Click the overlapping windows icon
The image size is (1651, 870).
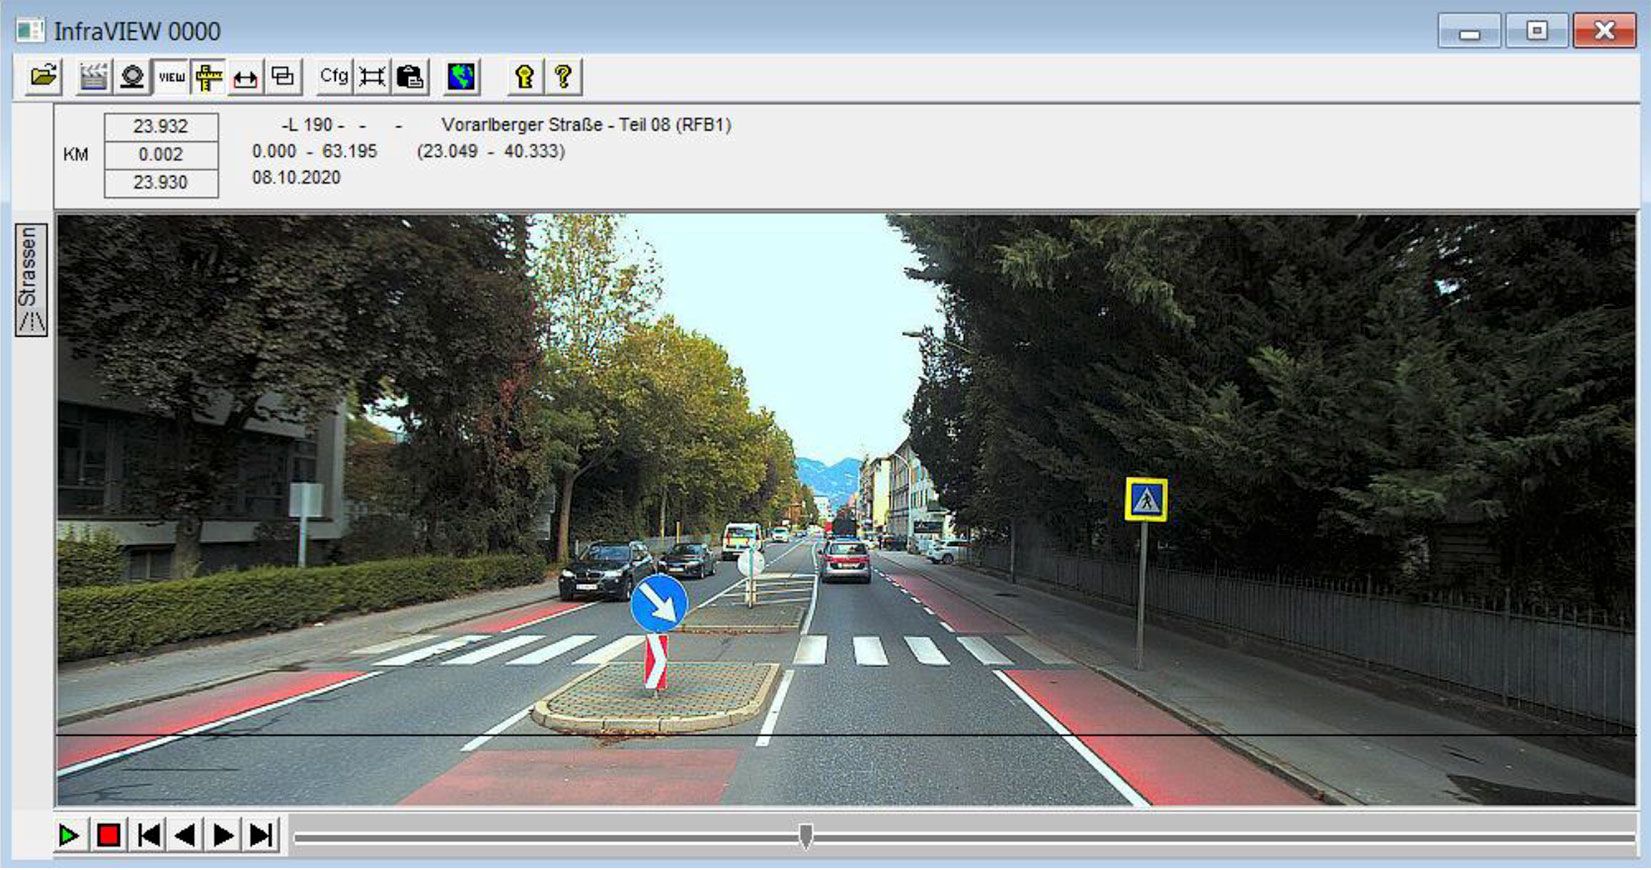click(283, 77)
